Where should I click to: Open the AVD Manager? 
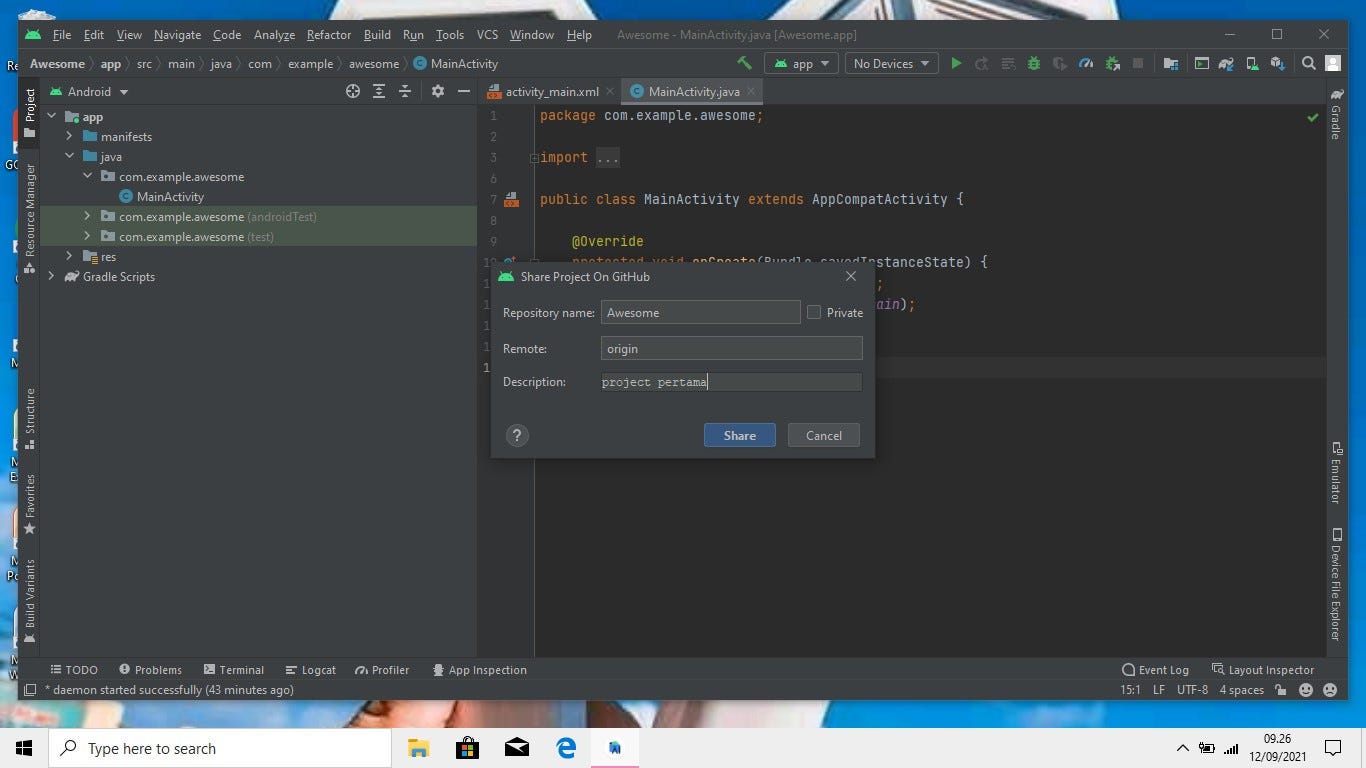point(1251,63)
